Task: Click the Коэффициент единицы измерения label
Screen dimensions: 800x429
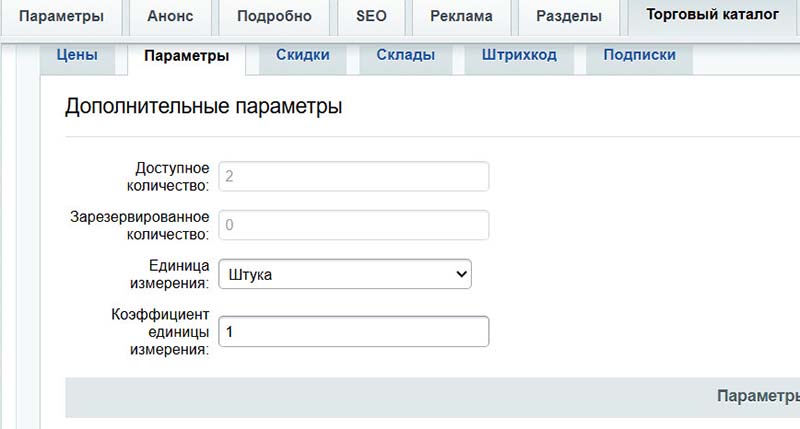Action: [160, 332]
